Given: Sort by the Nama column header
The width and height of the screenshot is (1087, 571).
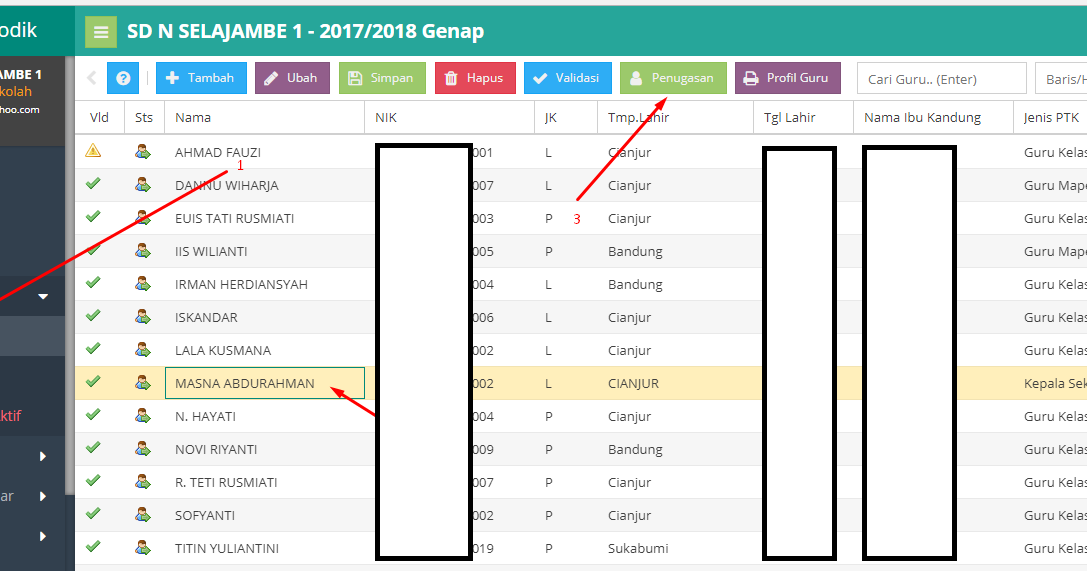Looking at the screenshot, I should coord(264,117).
